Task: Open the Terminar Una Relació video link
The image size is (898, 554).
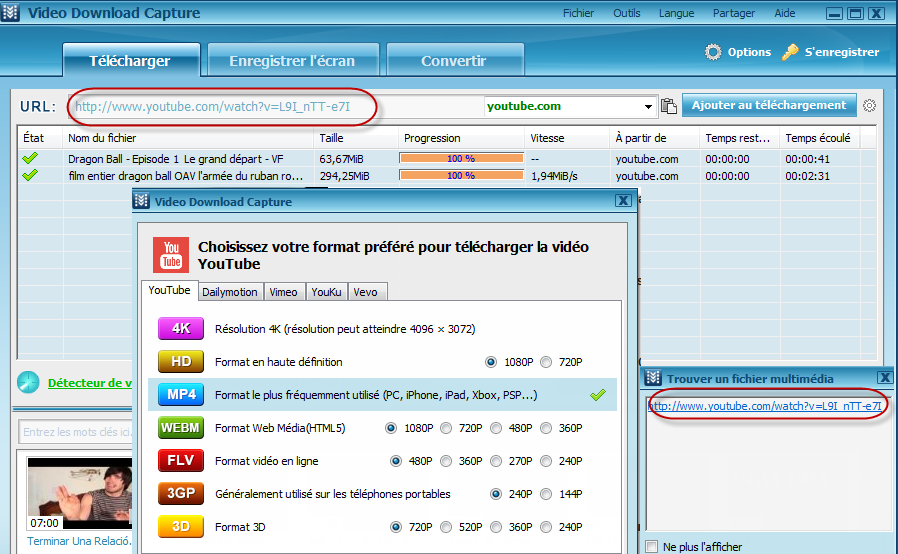Action: 79,541
